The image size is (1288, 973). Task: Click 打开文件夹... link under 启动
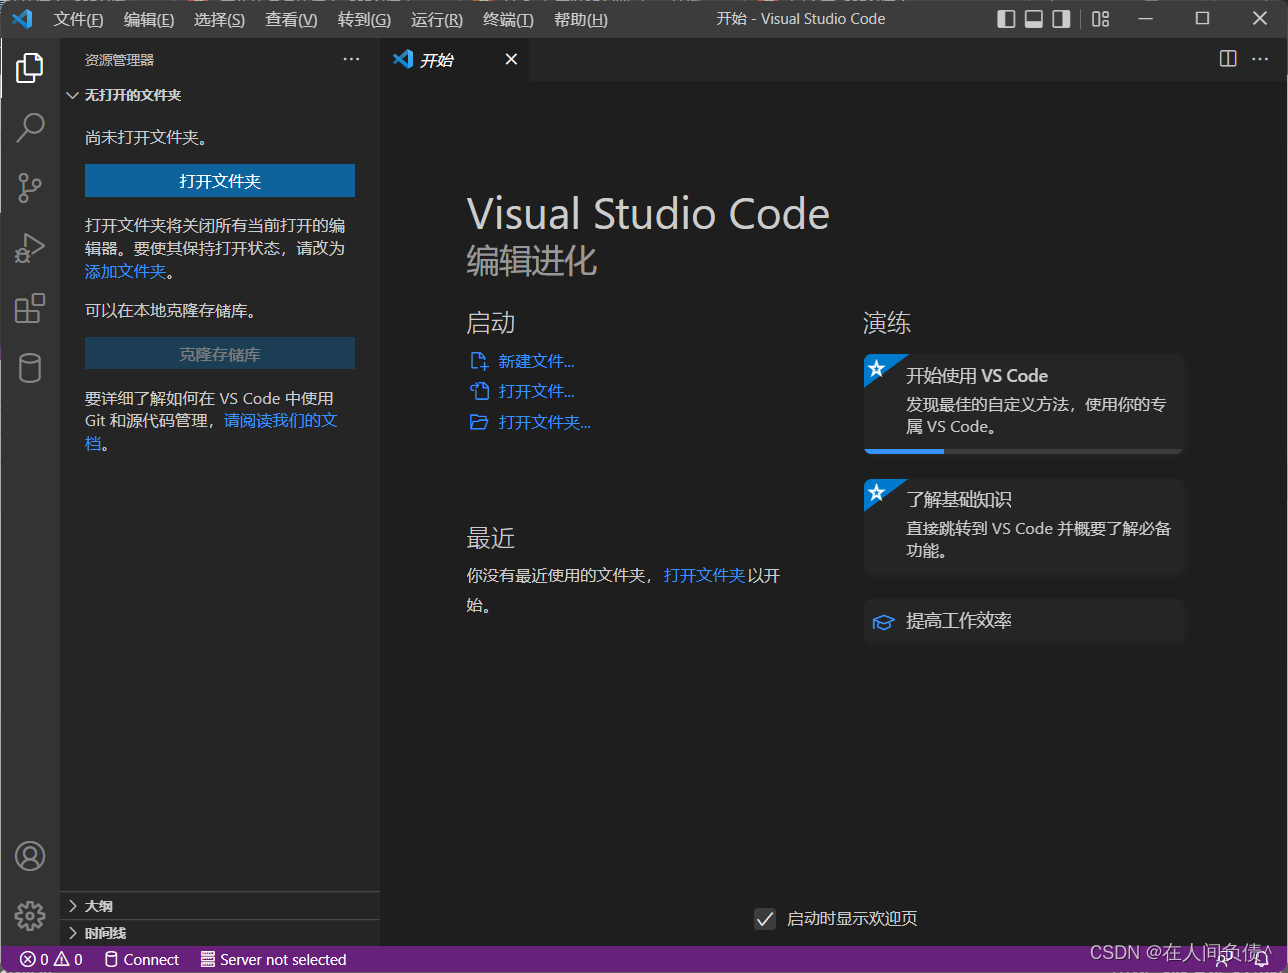[544, 422]
